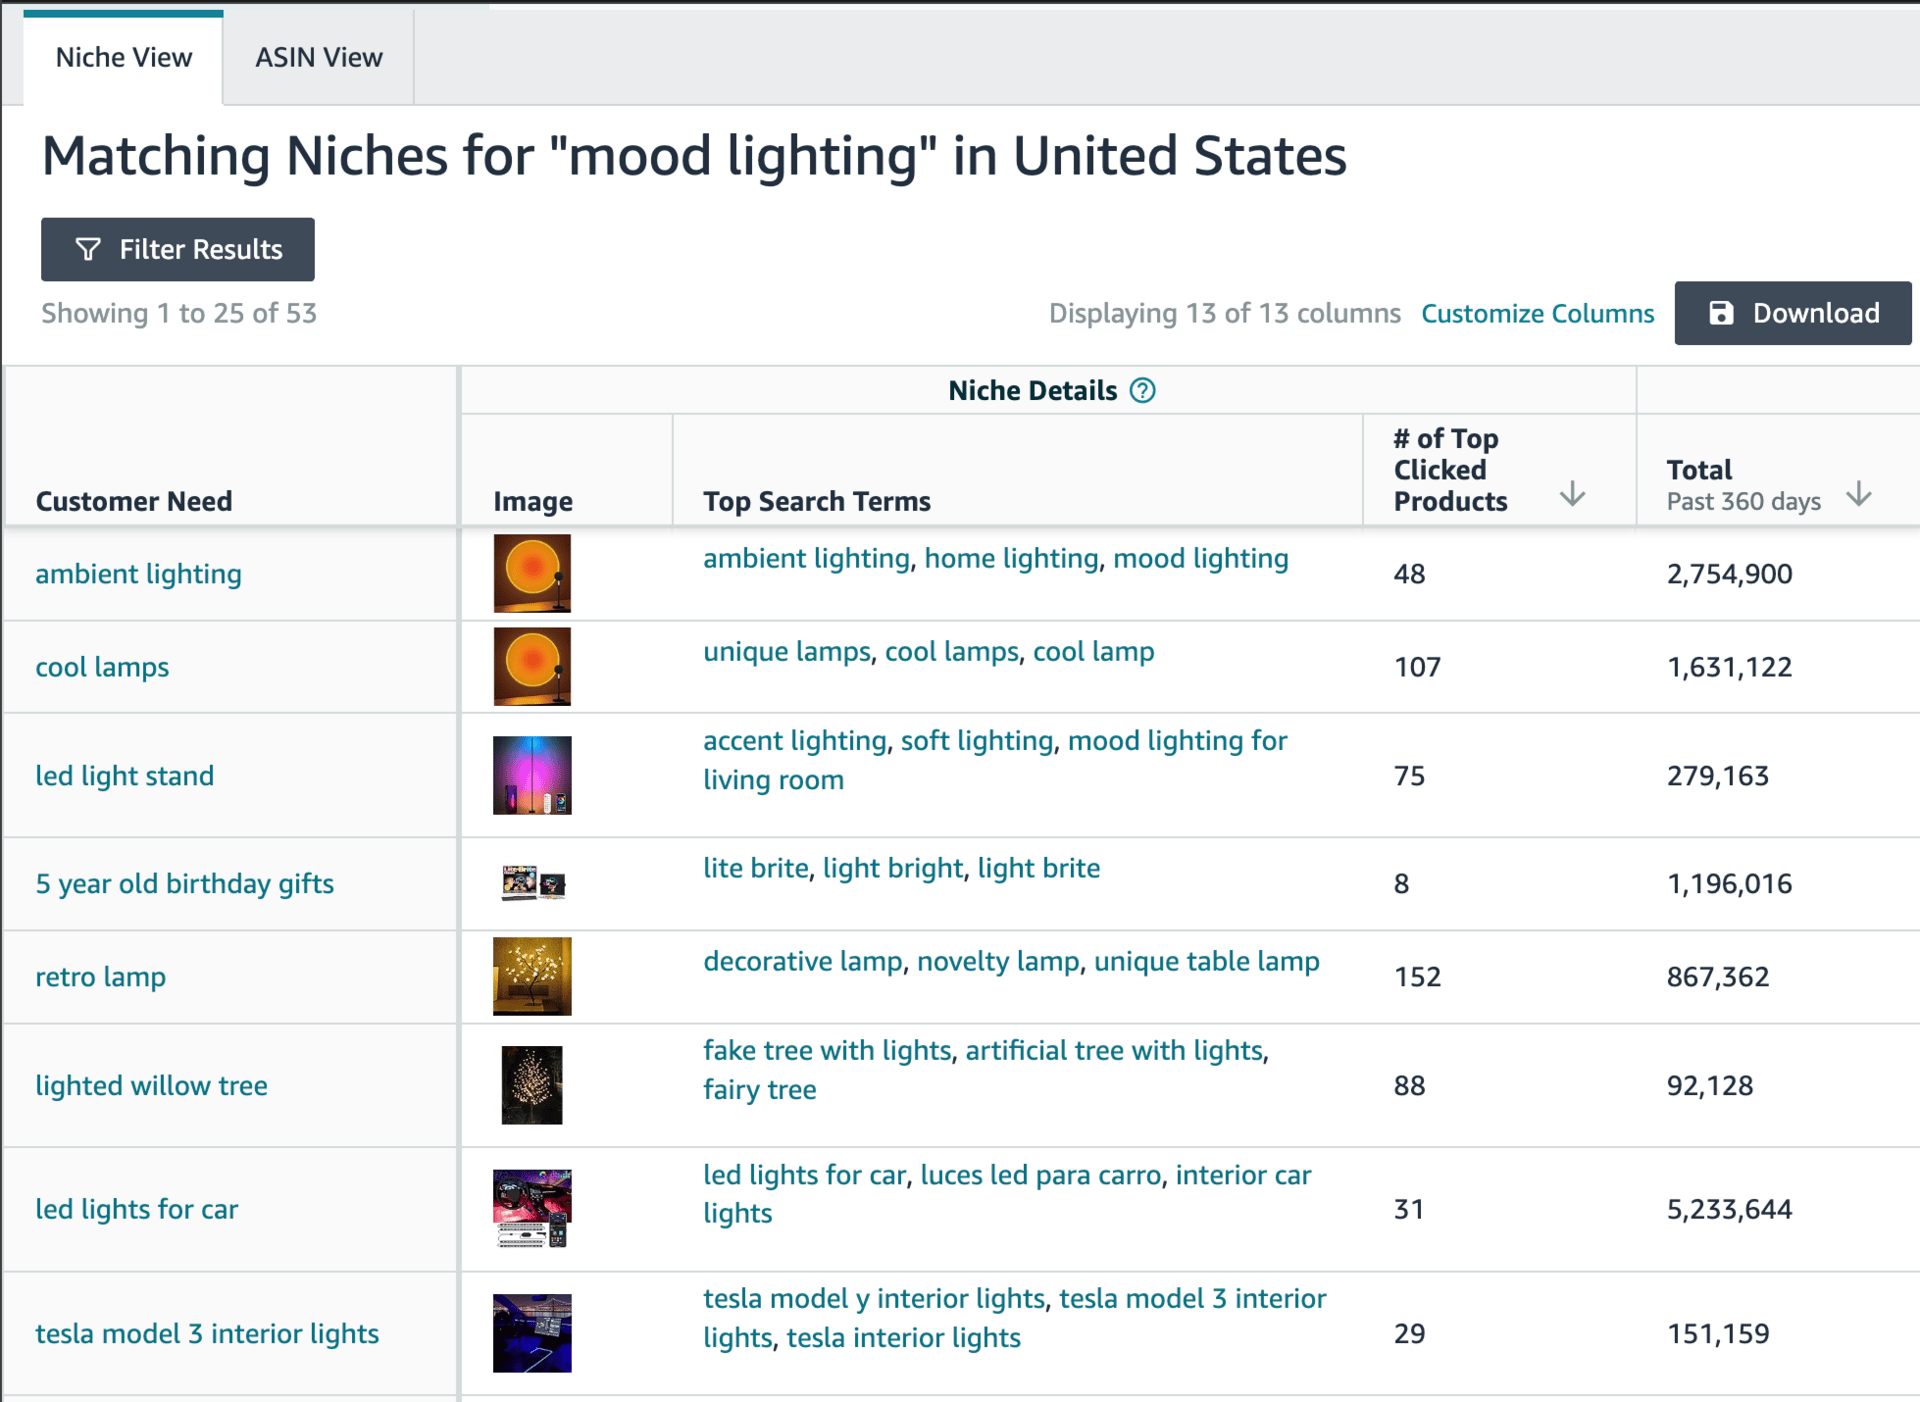1920x1402 pixels.
Task: Select the decorative lamp search term
Action: 803,962
